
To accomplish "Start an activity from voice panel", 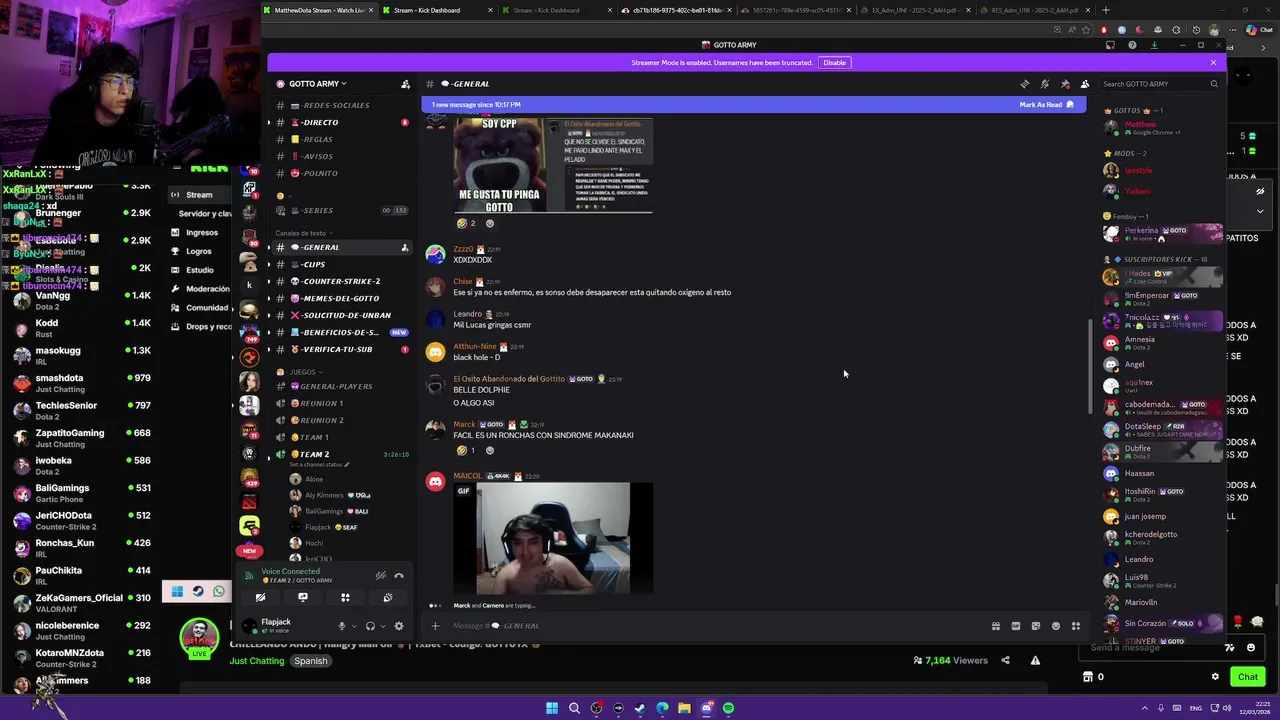I will (x=345, y=597).
